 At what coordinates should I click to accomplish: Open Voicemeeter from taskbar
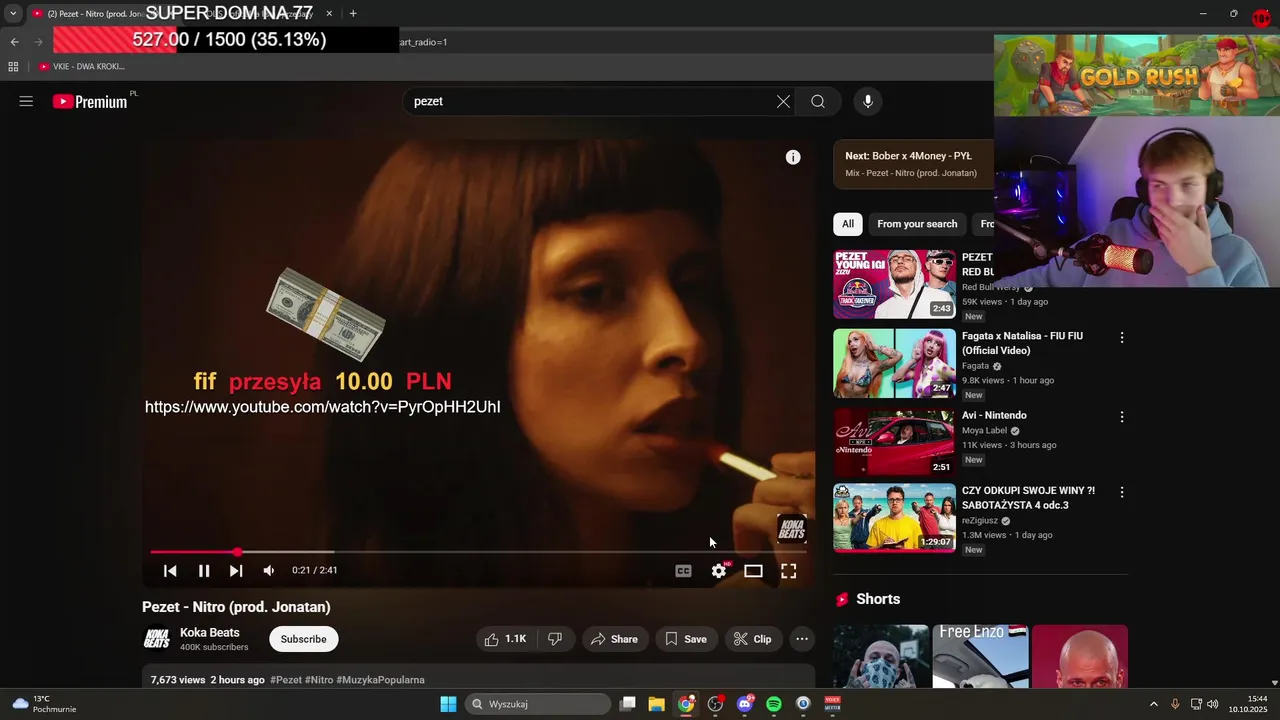coord(832,704)
